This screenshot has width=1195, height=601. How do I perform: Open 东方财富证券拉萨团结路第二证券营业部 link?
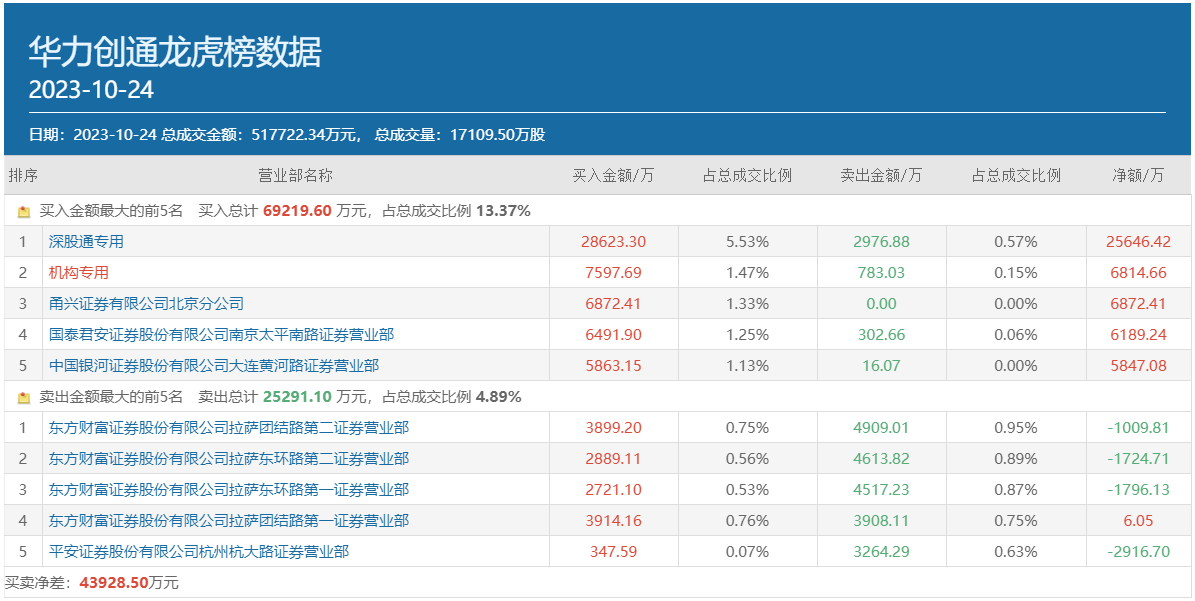pos(228,428)
